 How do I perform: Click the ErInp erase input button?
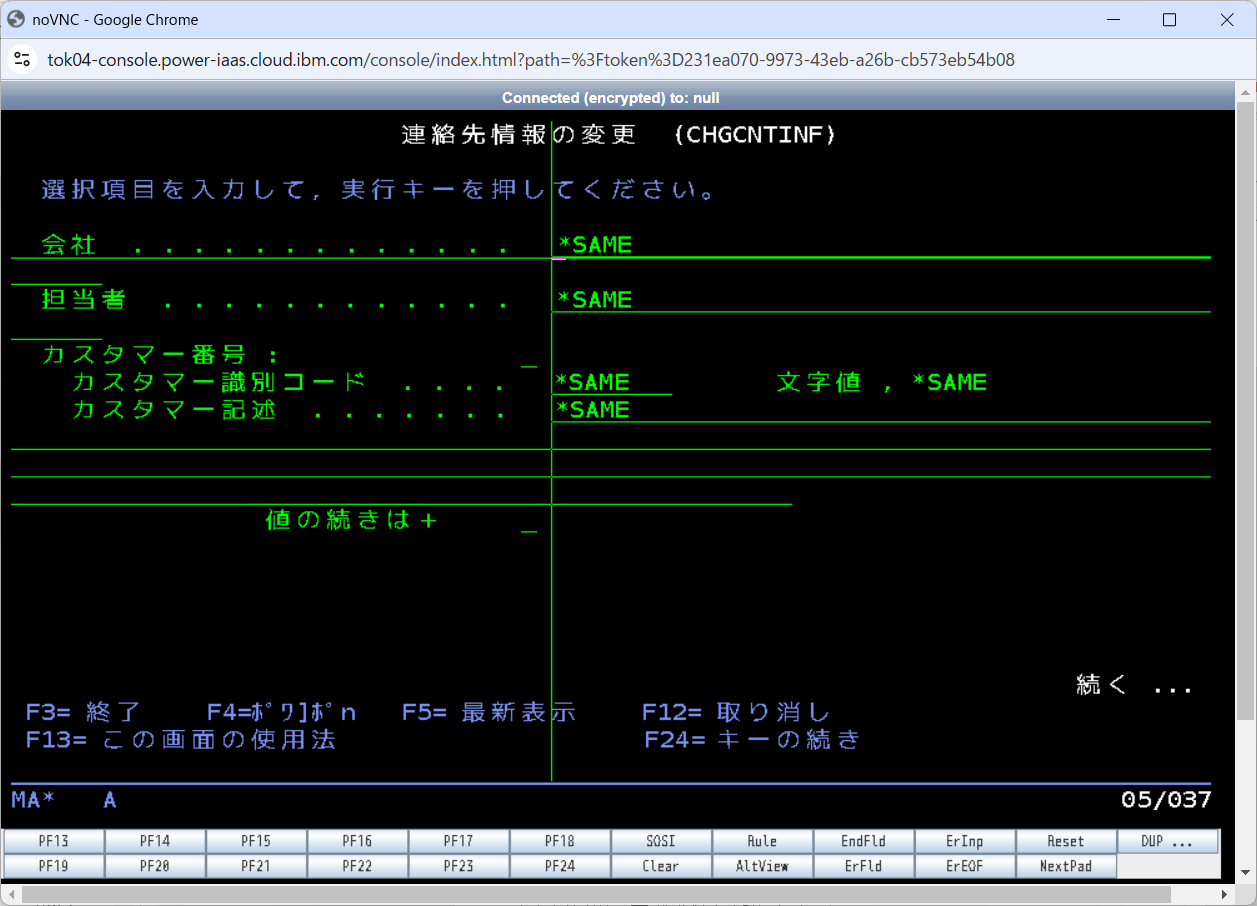pos(965,841)
